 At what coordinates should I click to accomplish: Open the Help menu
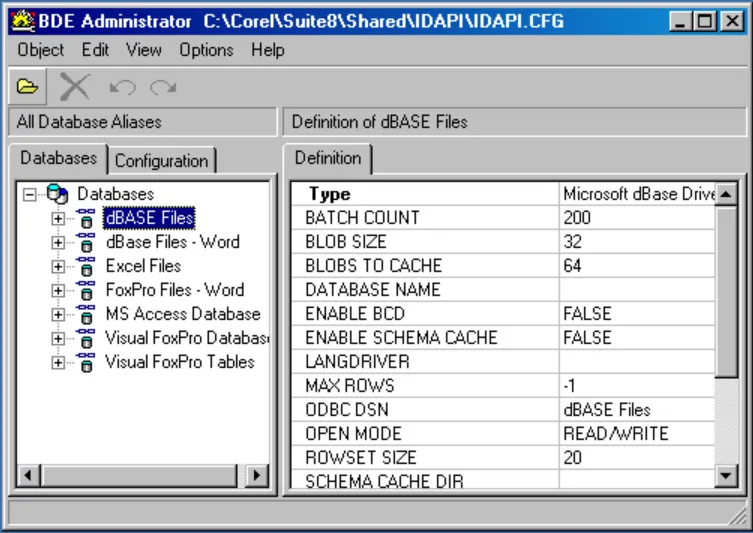point(267,50)
